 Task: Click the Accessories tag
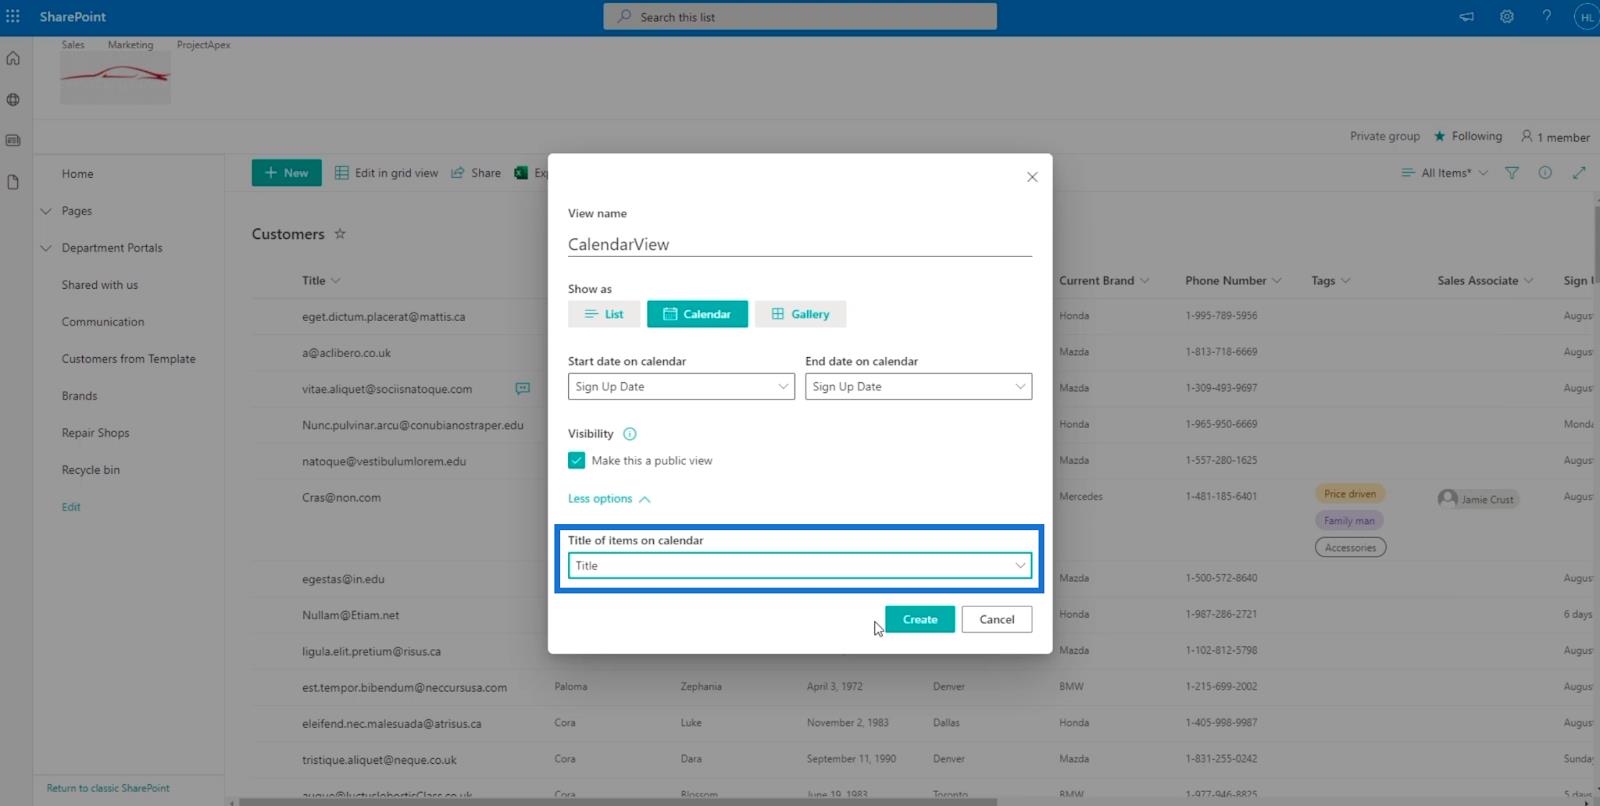tap(1350, 548)
